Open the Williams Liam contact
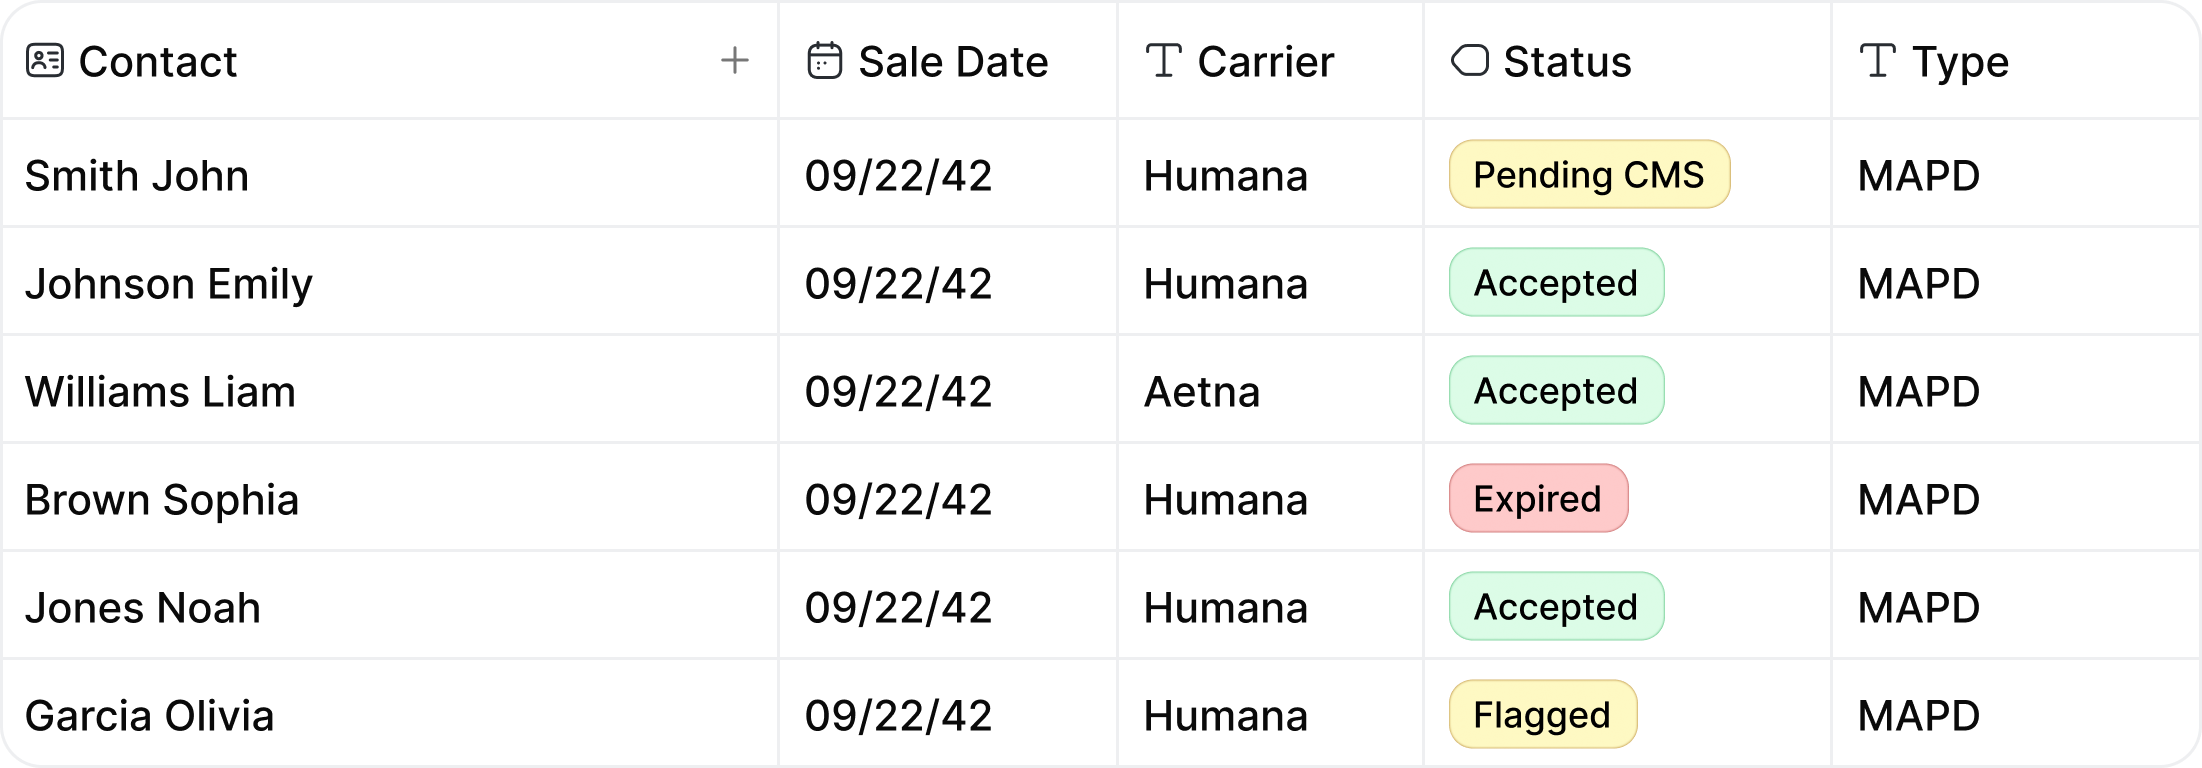This screenshot has height=768, width=2202. [160, 392]
